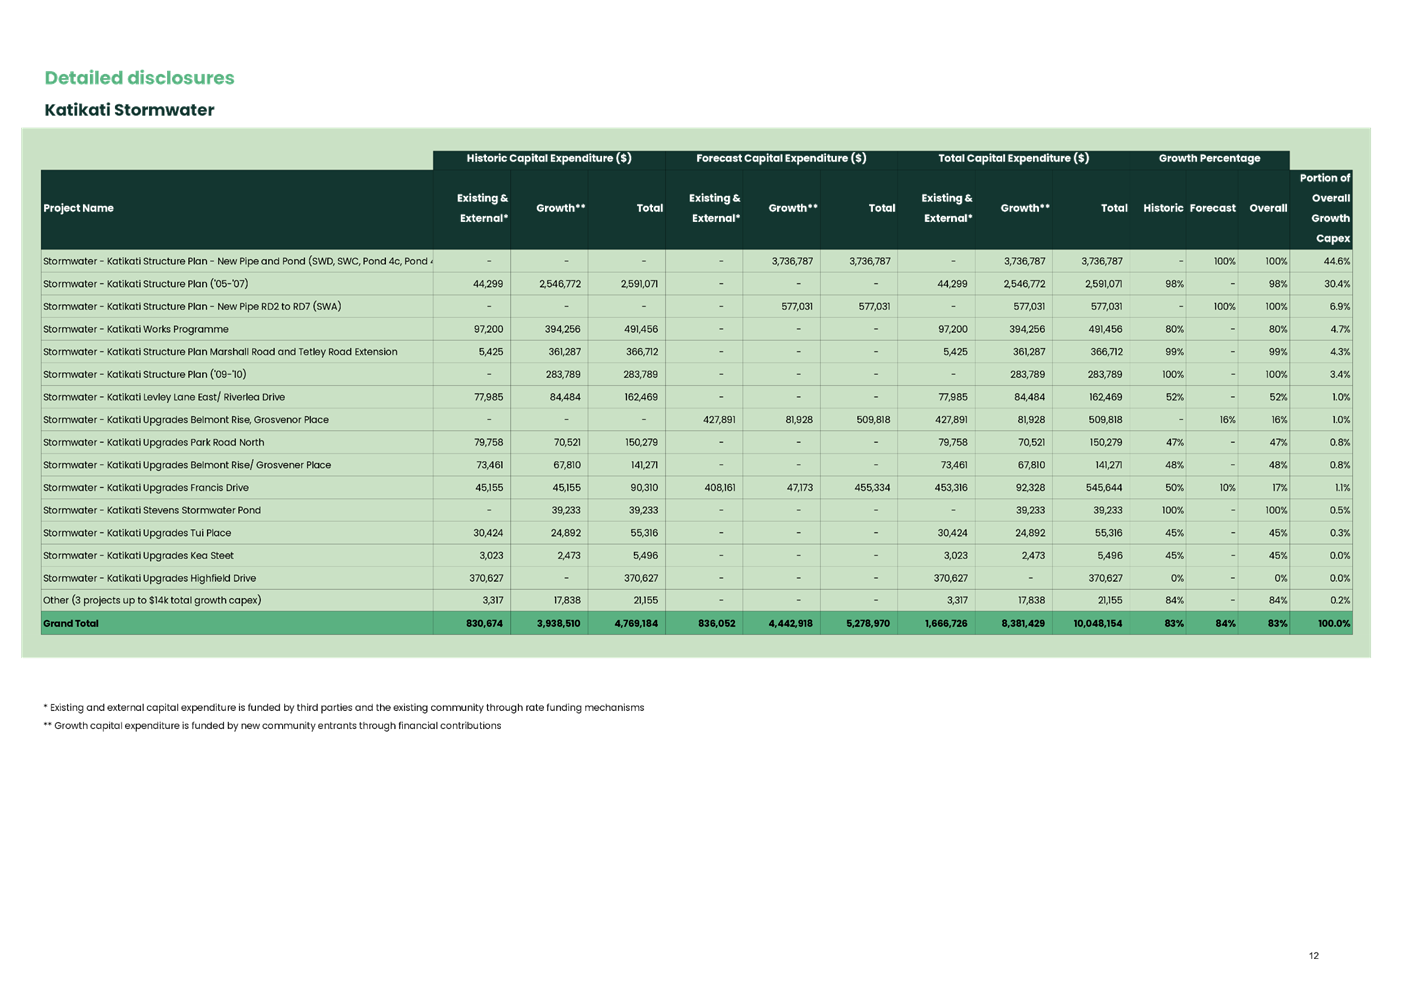Select the Katikati Upgrades Highfield Drive row name
The height and width of the screenshot is (993, 1404).
[x=150, y=578]
